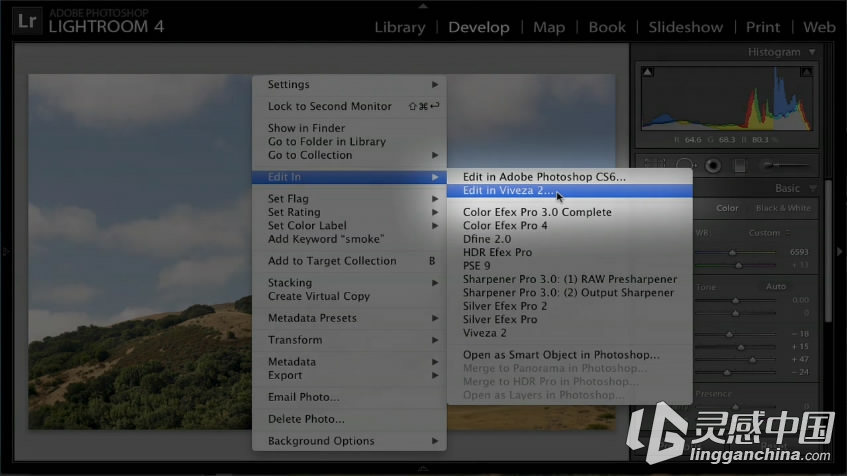
Task: Expand the Set Flag submenu
Action: click(x=349, y=198)
